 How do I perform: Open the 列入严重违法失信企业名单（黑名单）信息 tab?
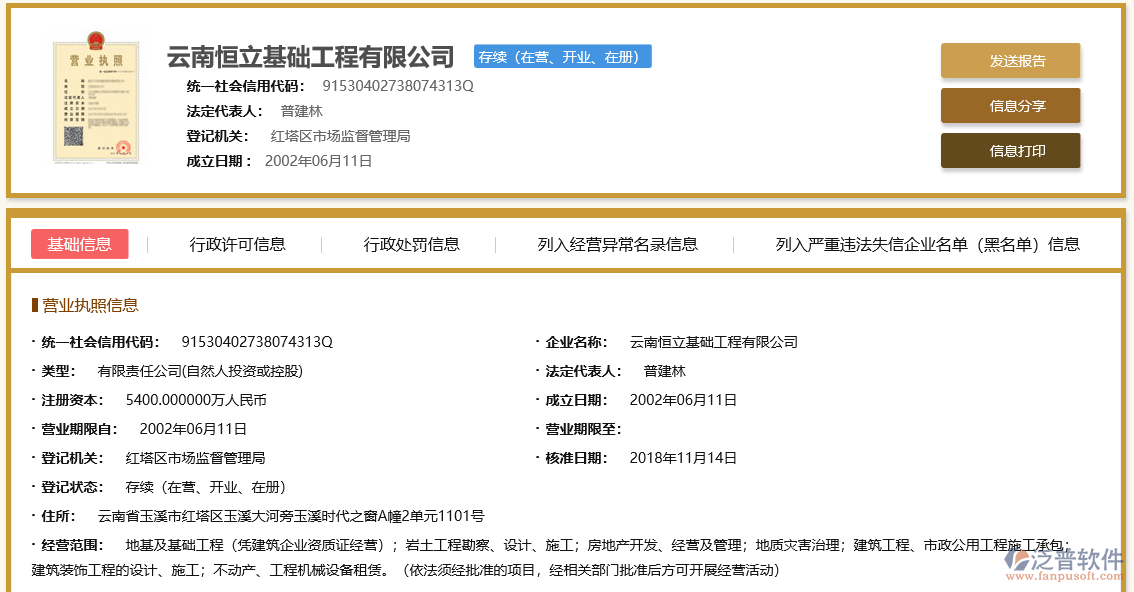pos(927,244)
